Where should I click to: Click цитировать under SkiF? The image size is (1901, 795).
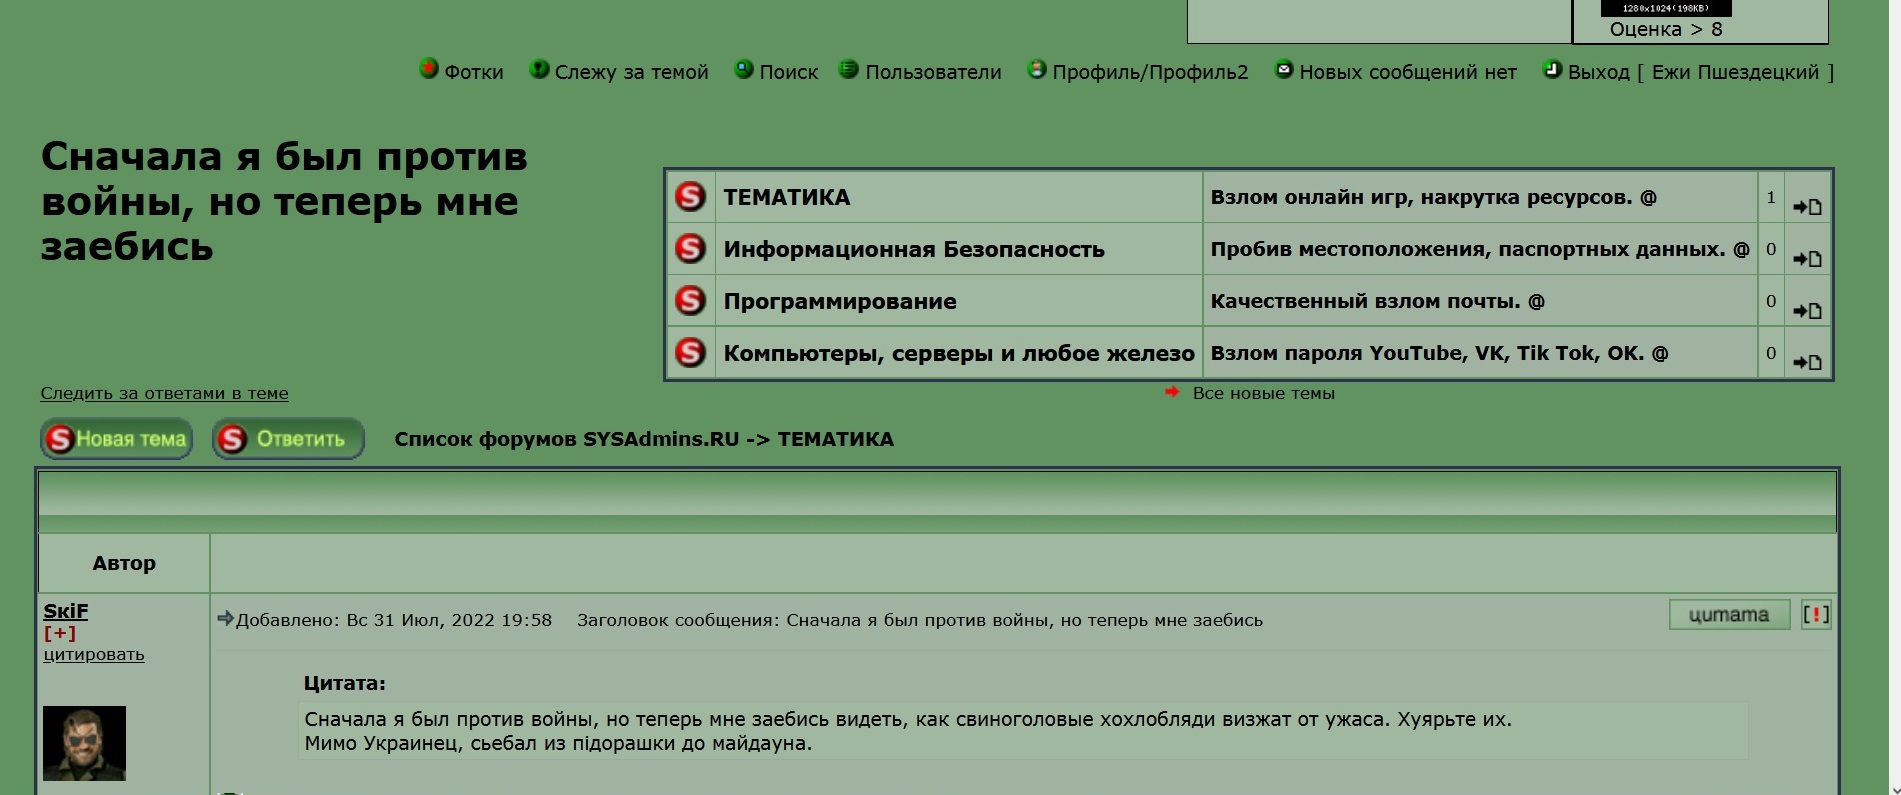click(94, 654)
